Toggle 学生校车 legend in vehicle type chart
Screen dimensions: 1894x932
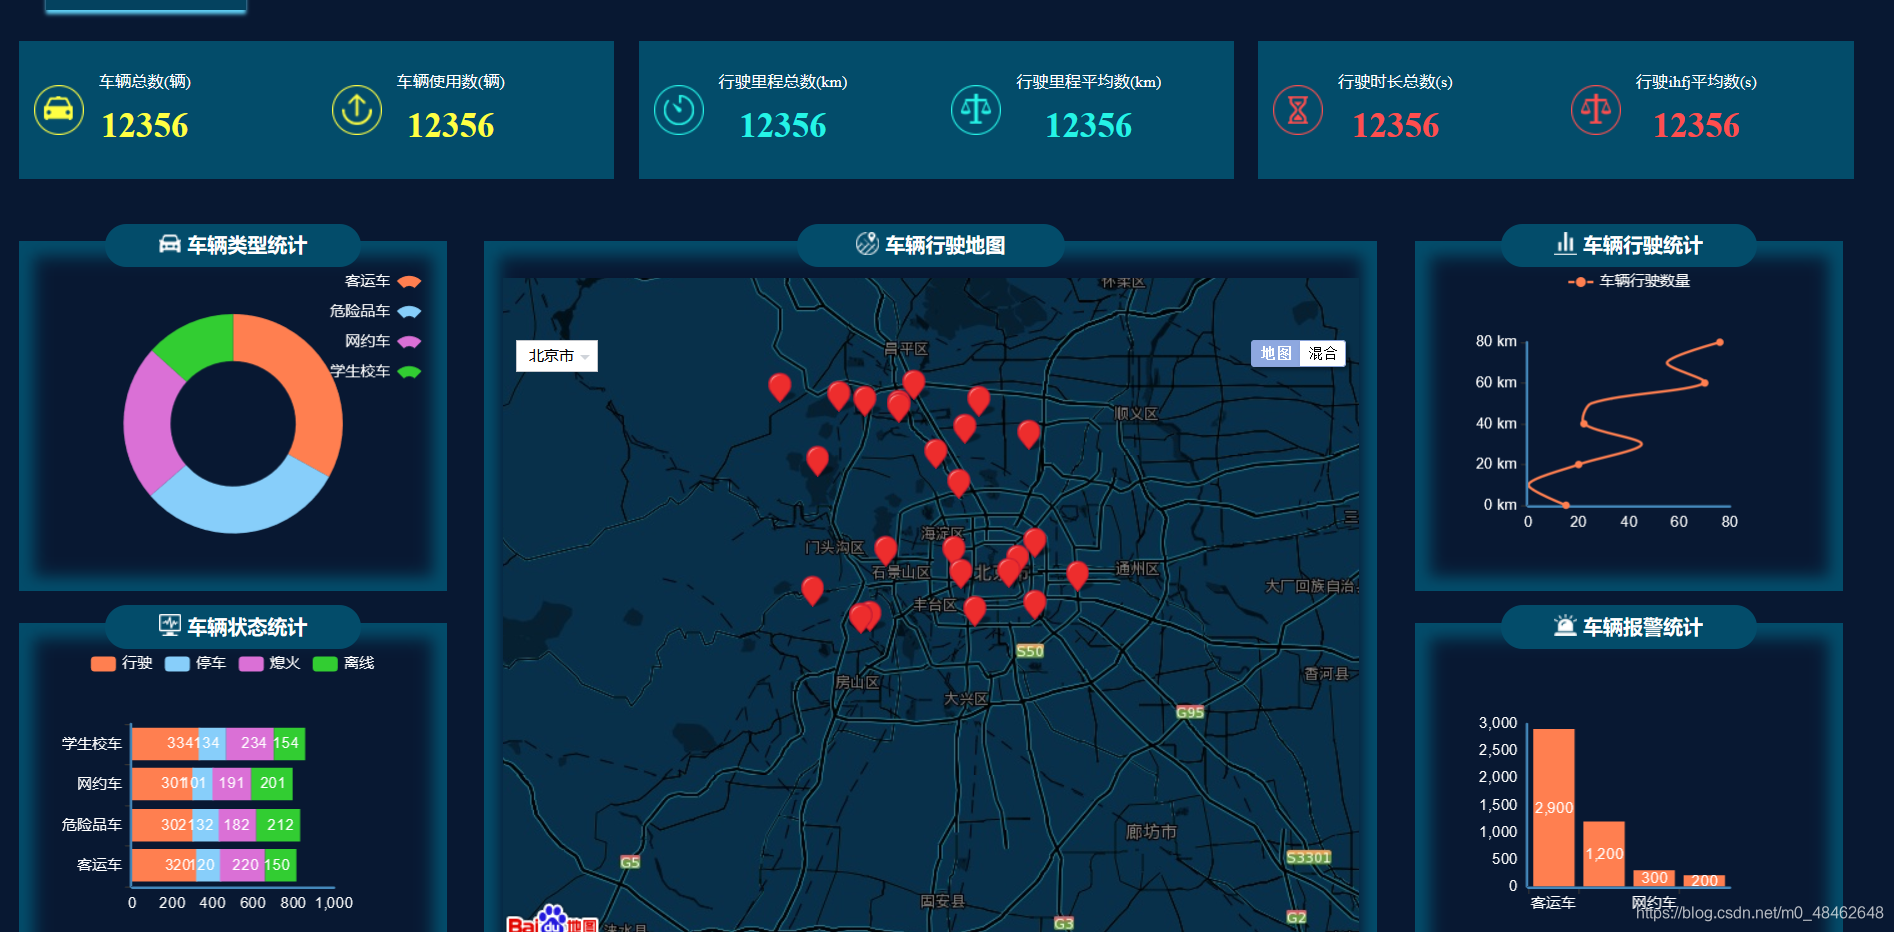click(375, 372)
